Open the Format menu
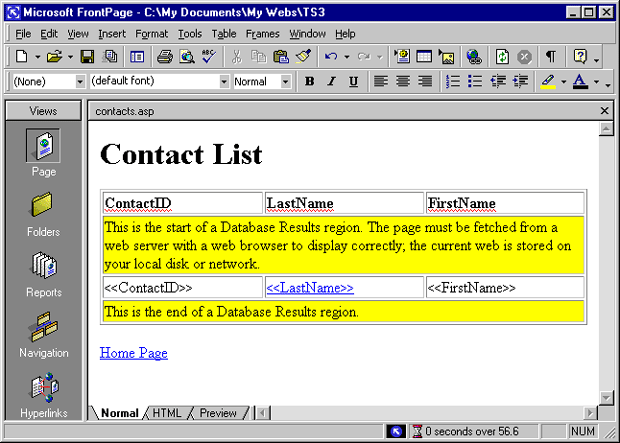Screen dimensions: 620x443 (151, 34)
